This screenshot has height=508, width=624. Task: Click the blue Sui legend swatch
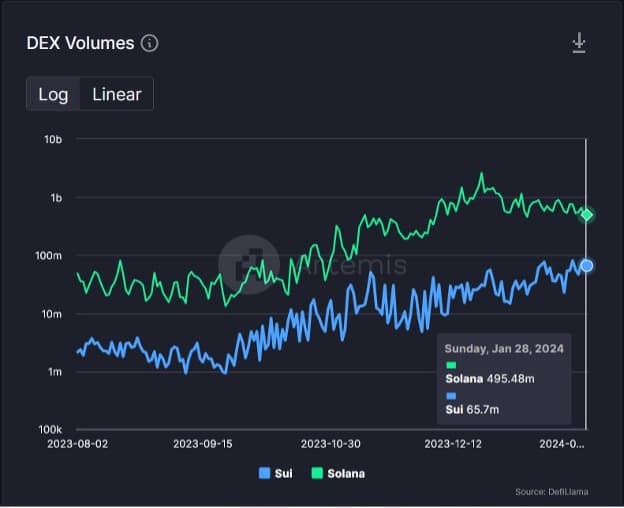click(x=264, y=473)
